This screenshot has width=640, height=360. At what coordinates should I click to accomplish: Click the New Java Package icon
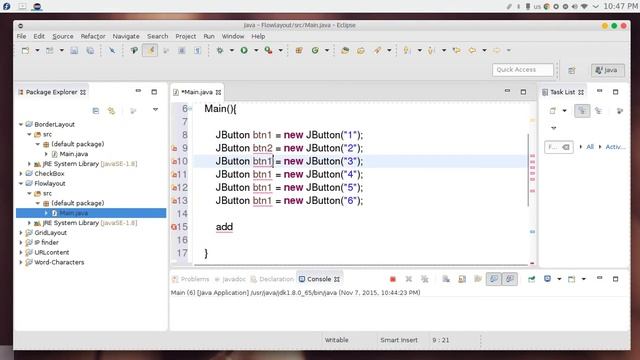[299, 51]
